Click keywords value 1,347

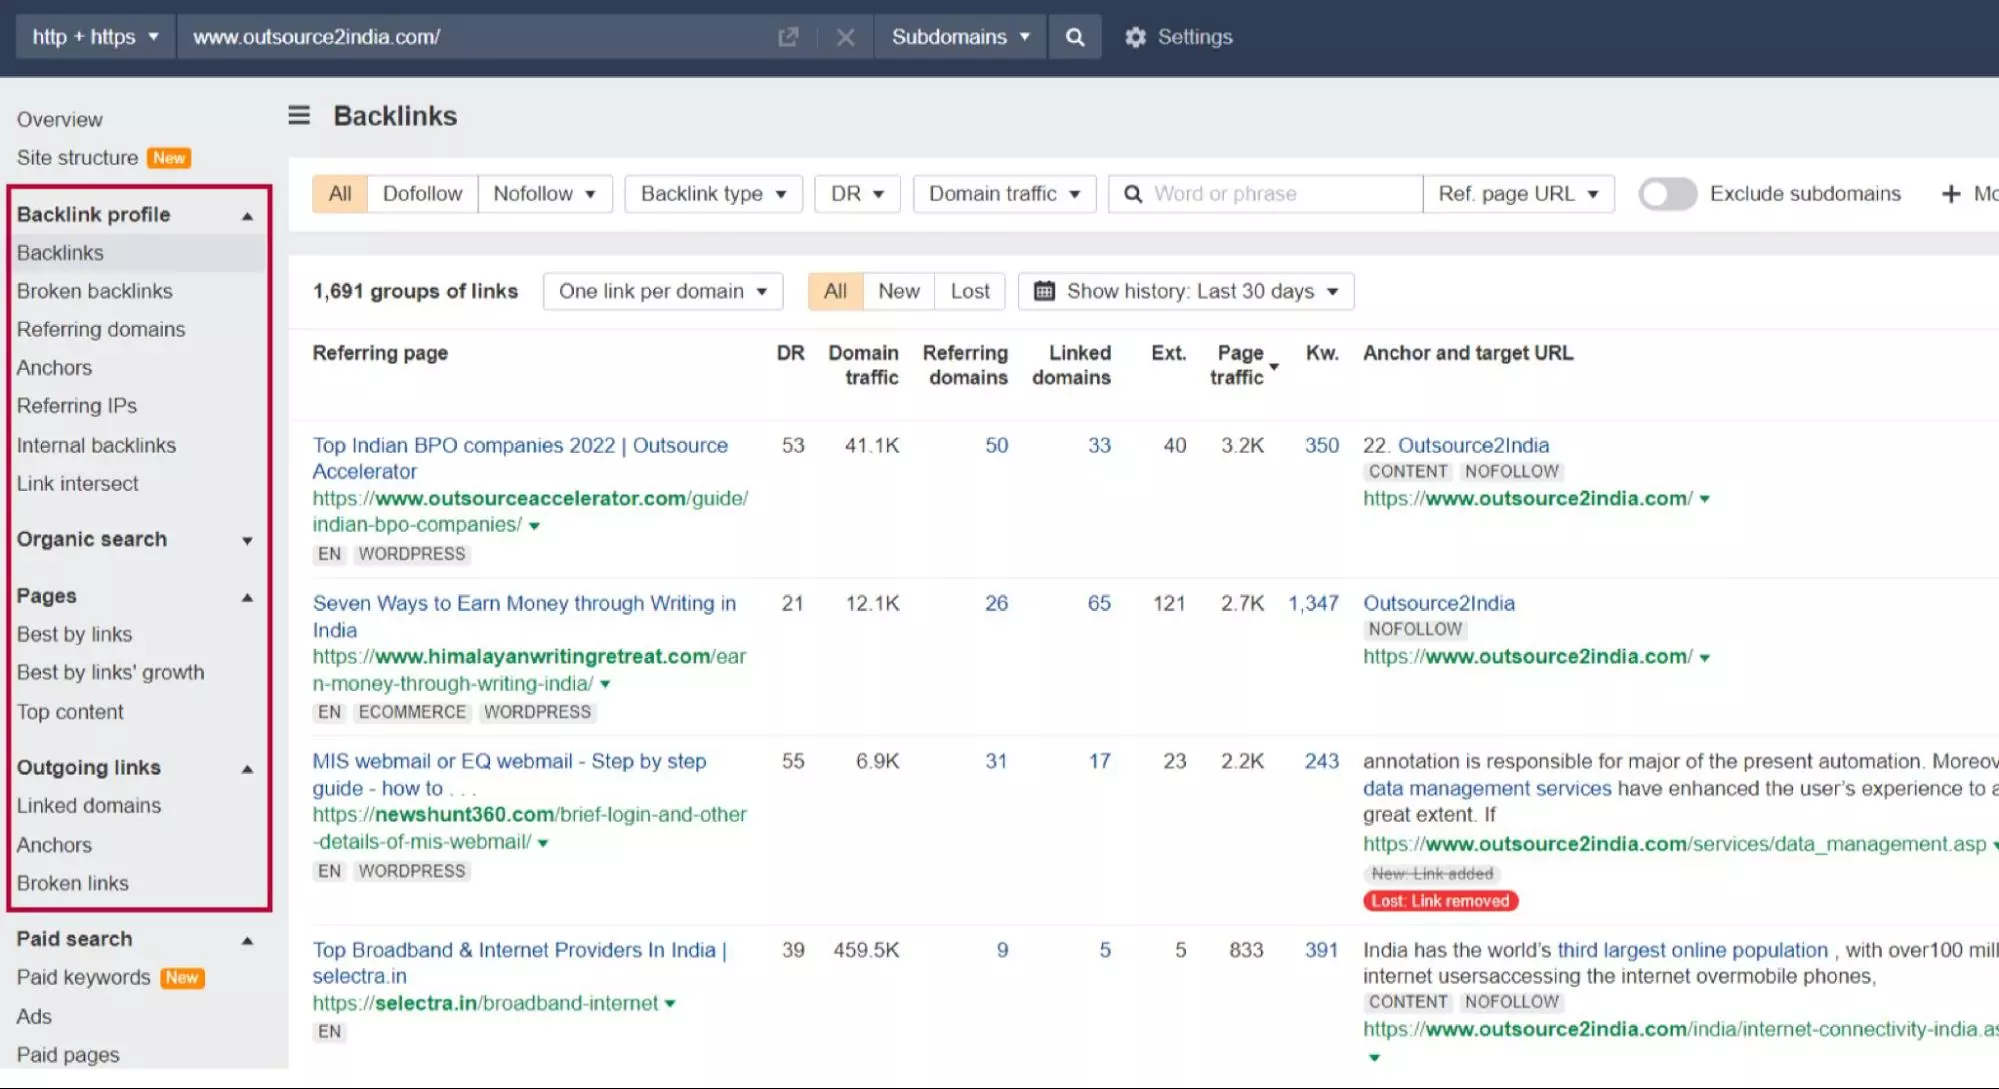click(x=1313, y=603)
